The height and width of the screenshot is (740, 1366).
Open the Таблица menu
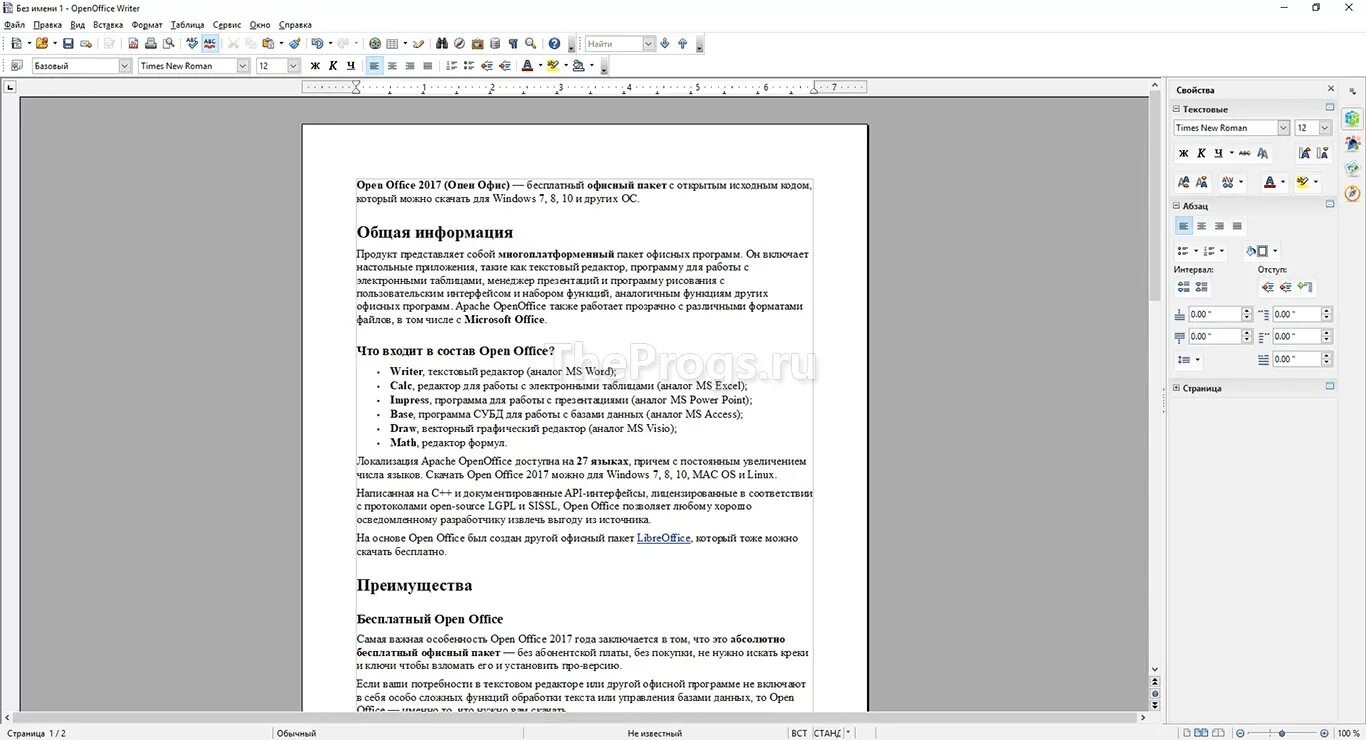[x=187, y=25]
